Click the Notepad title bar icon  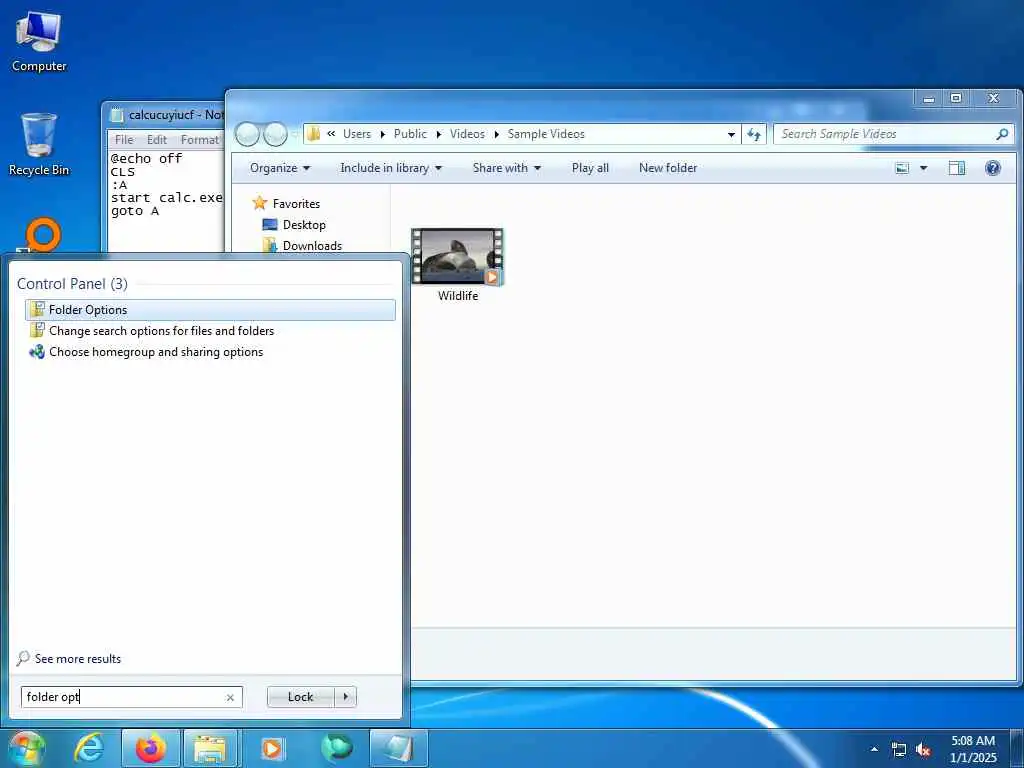click(117, 115)
